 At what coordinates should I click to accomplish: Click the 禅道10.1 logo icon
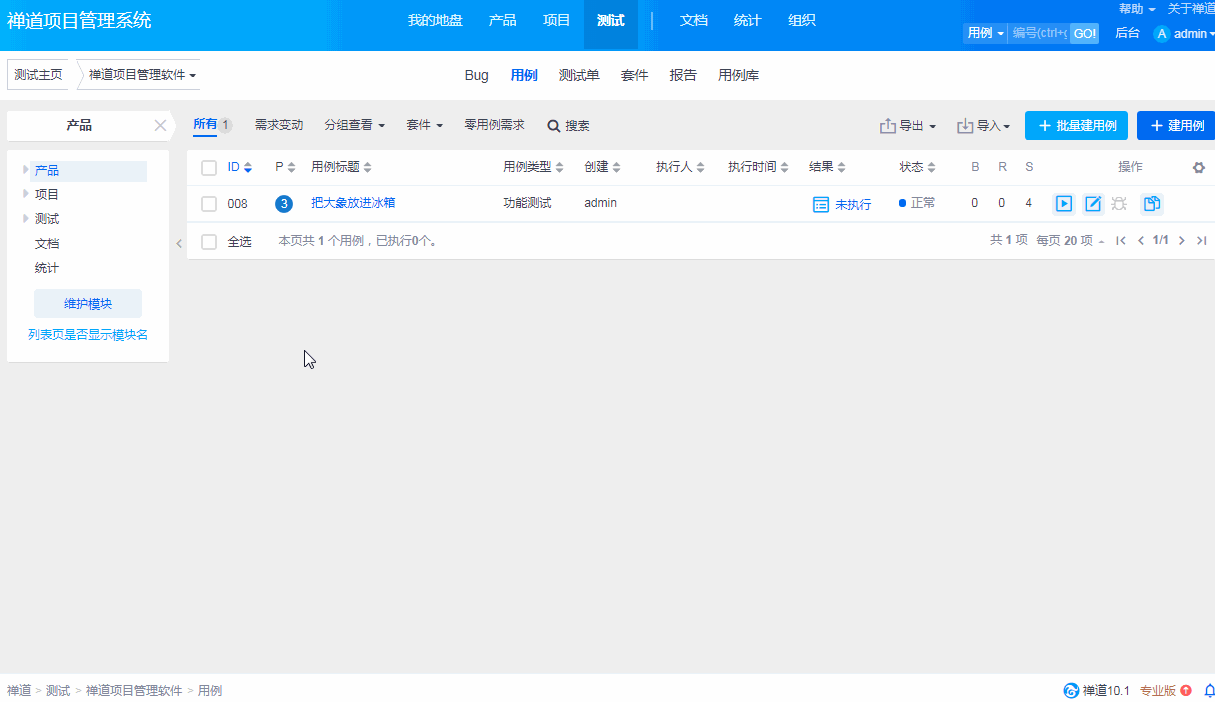click(x=1071, y=691)
